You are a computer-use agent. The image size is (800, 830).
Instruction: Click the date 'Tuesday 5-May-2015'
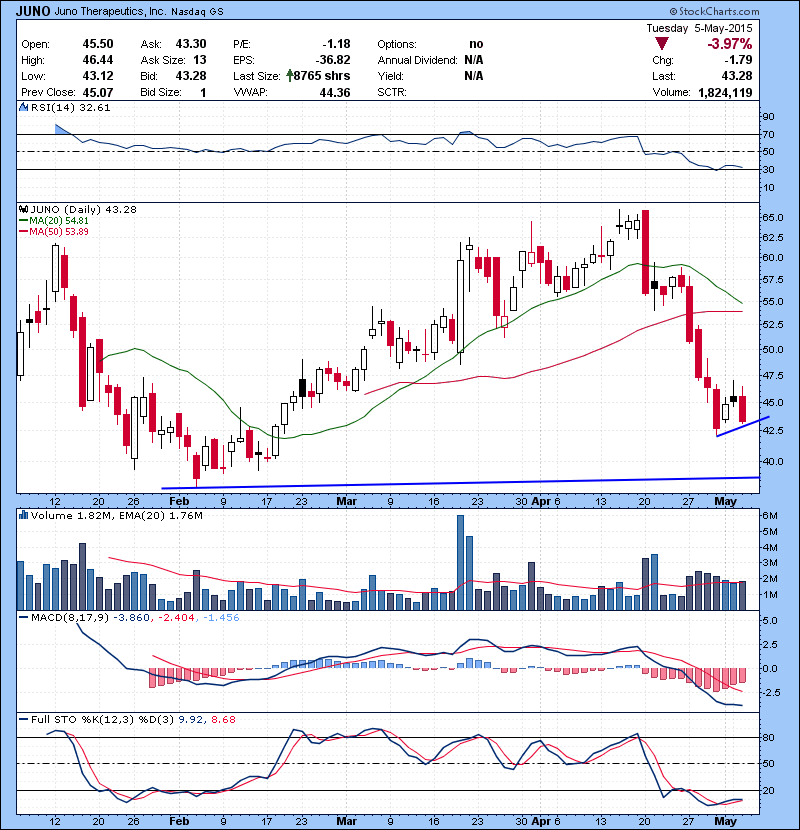(699, 28)
